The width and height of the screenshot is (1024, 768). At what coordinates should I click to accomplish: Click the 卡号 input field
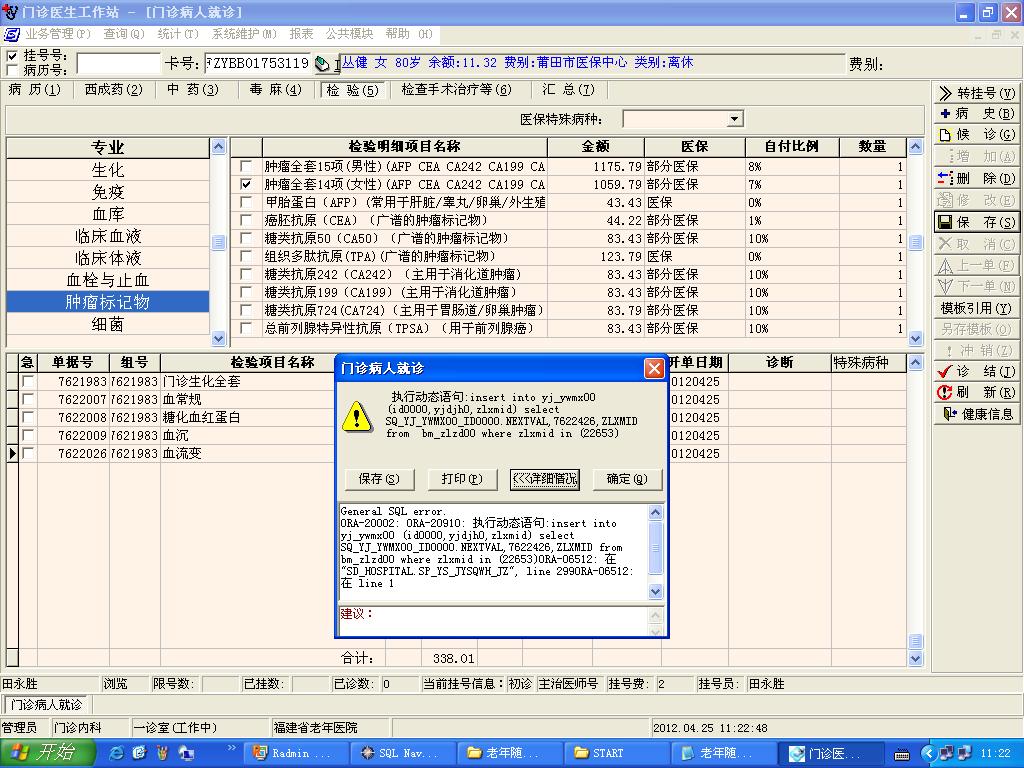coord(257,63)
